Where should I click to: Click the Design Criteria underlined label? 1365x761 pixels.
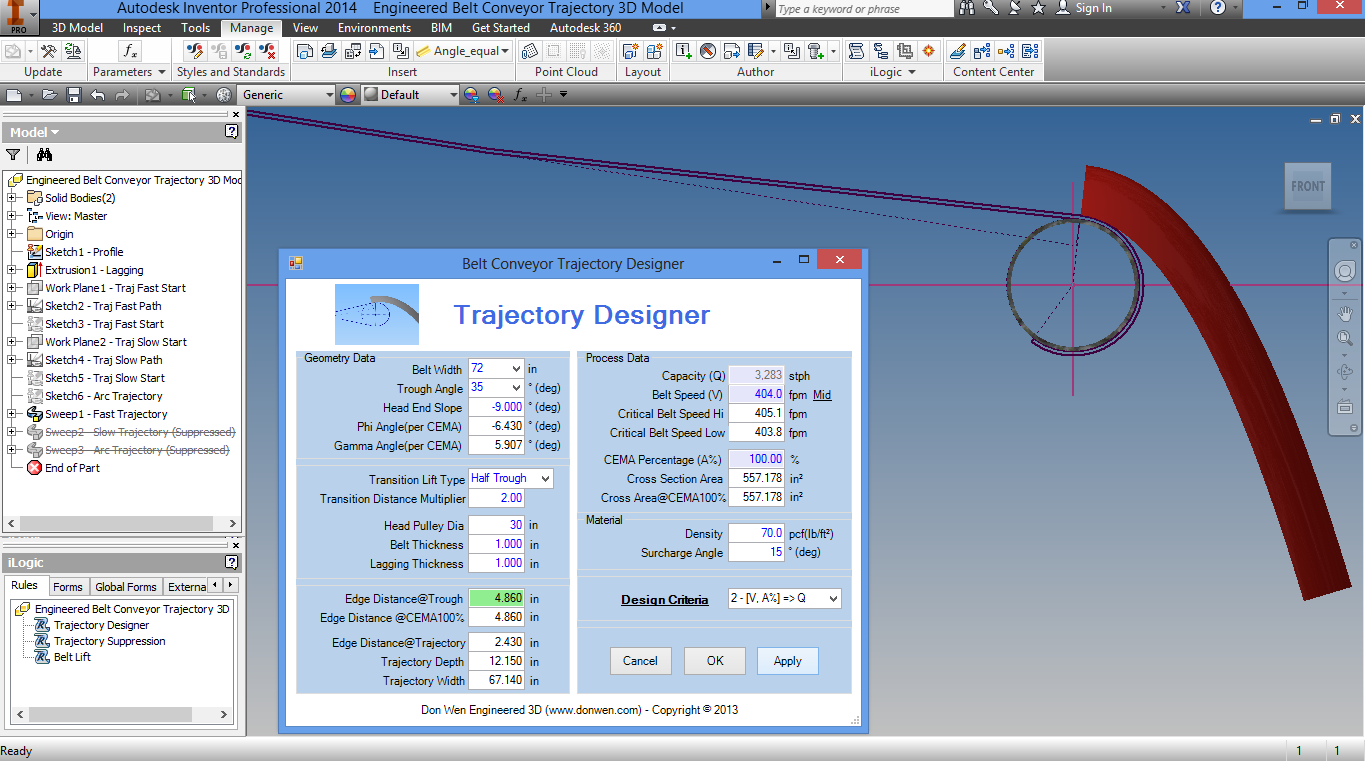pos(665,600)
